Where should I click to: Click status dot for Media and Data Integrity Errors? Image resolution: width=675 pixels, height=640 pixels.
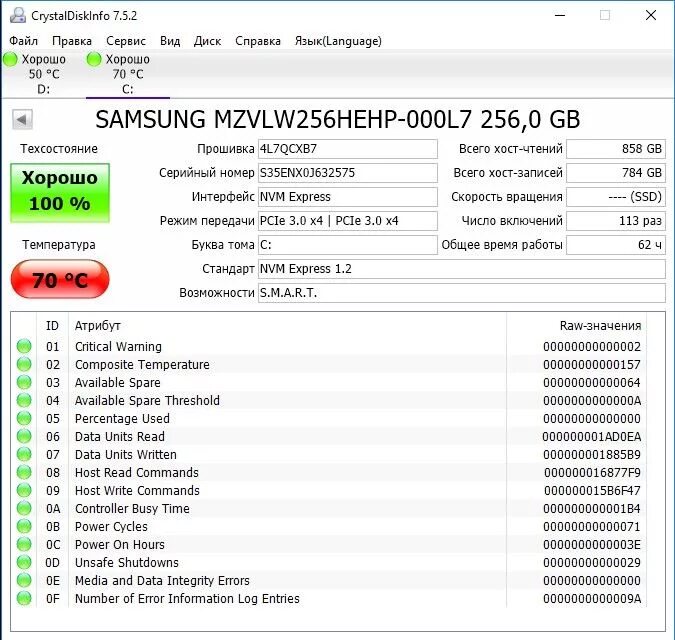pyautogui.click(x=24, y=580)
